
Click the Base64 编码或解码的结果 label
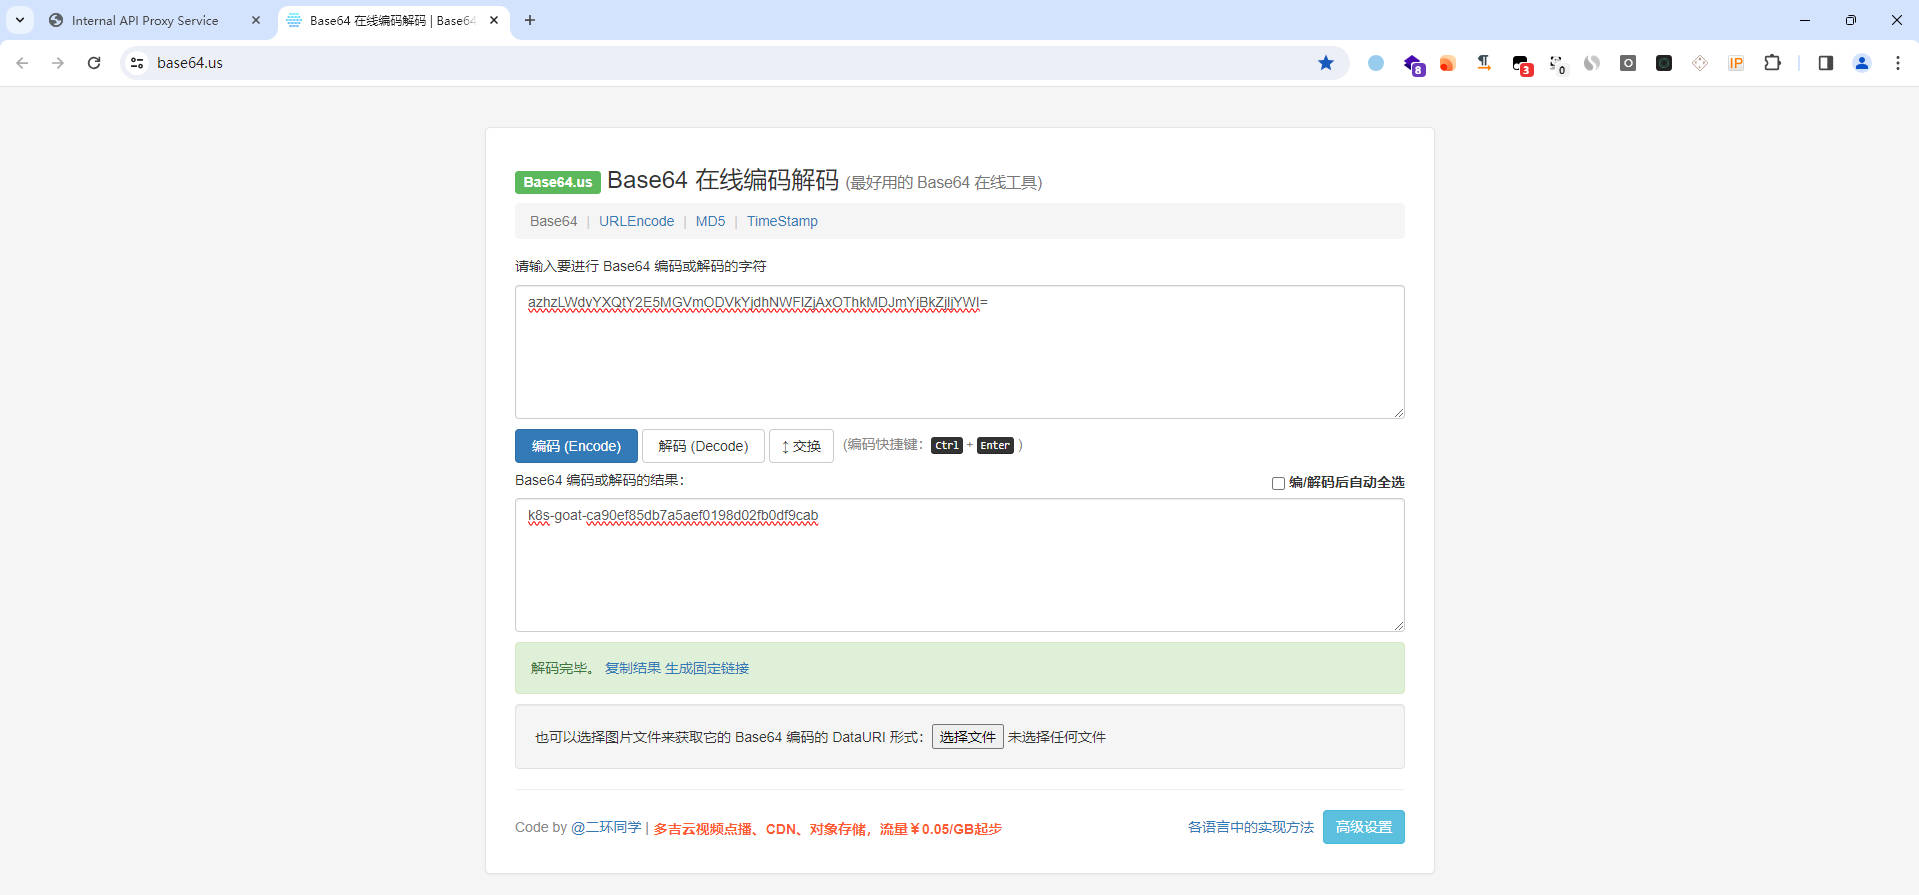(600, 480)
